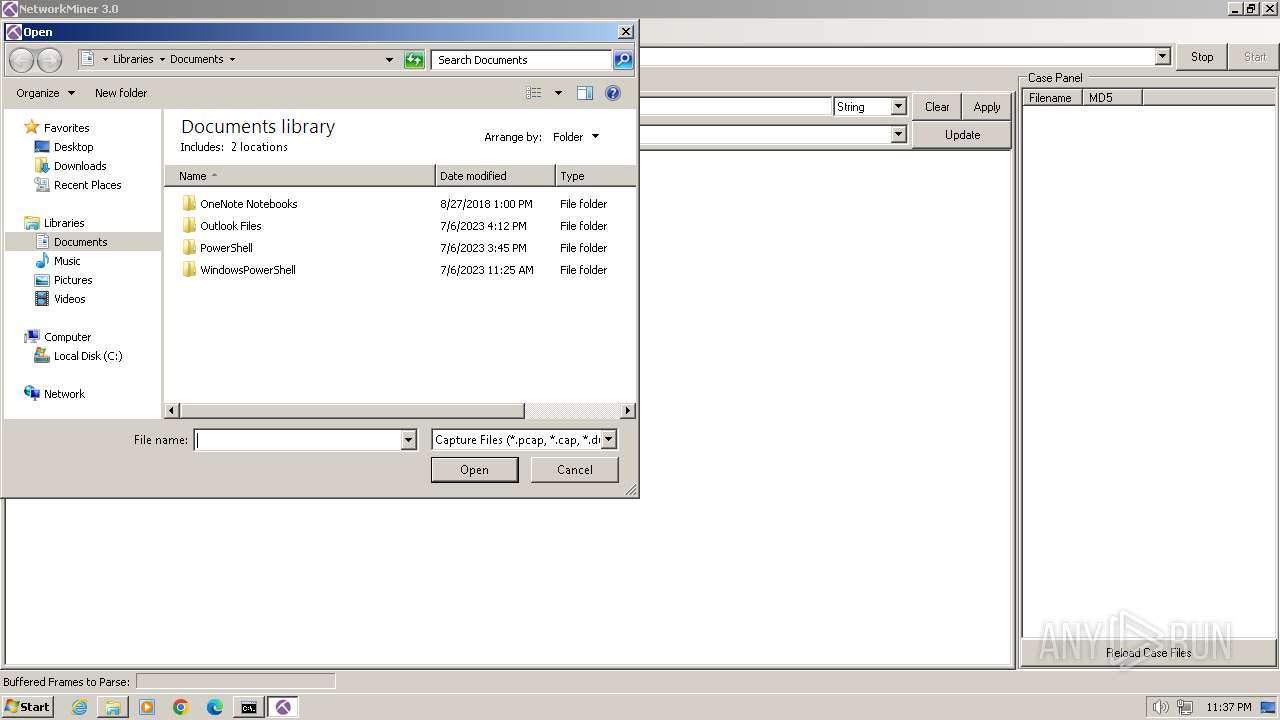The image size is (1280, 720).
Task: Click the Search Documents field
Action: (522, 60)
